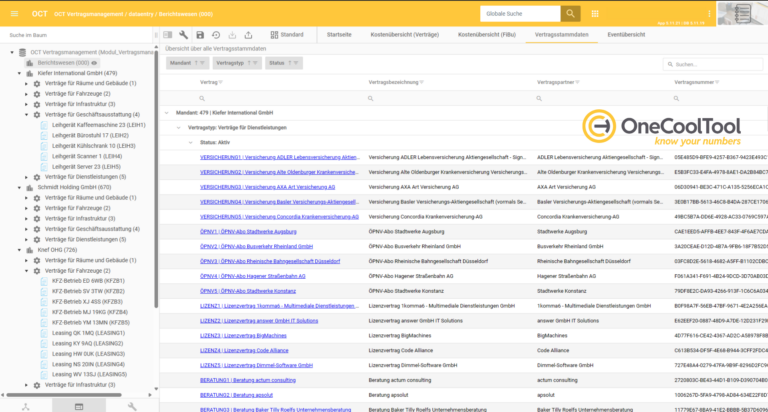Click the company icon of Kiefer International GmbH
The image size is (768, 412).
tap(30, 73)
